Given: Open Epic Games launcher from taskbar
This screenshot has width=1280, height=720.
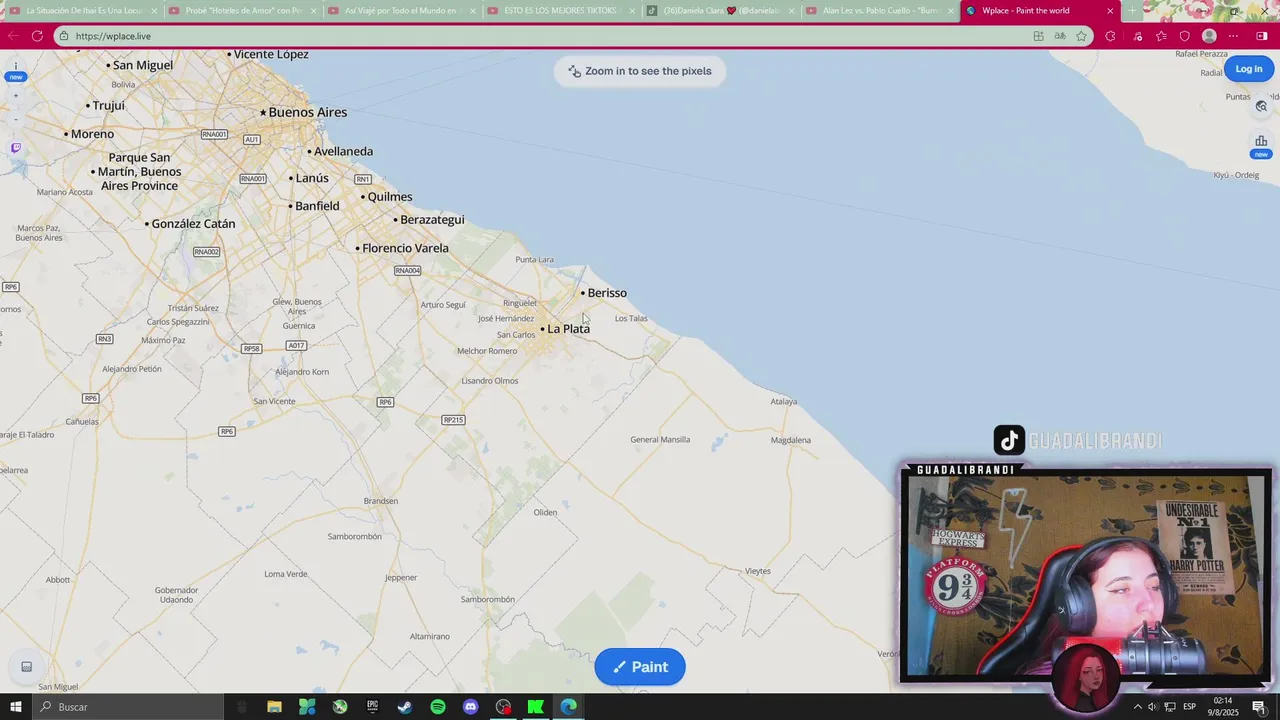Looking at the screenshot, I should (x=372, y=707).
